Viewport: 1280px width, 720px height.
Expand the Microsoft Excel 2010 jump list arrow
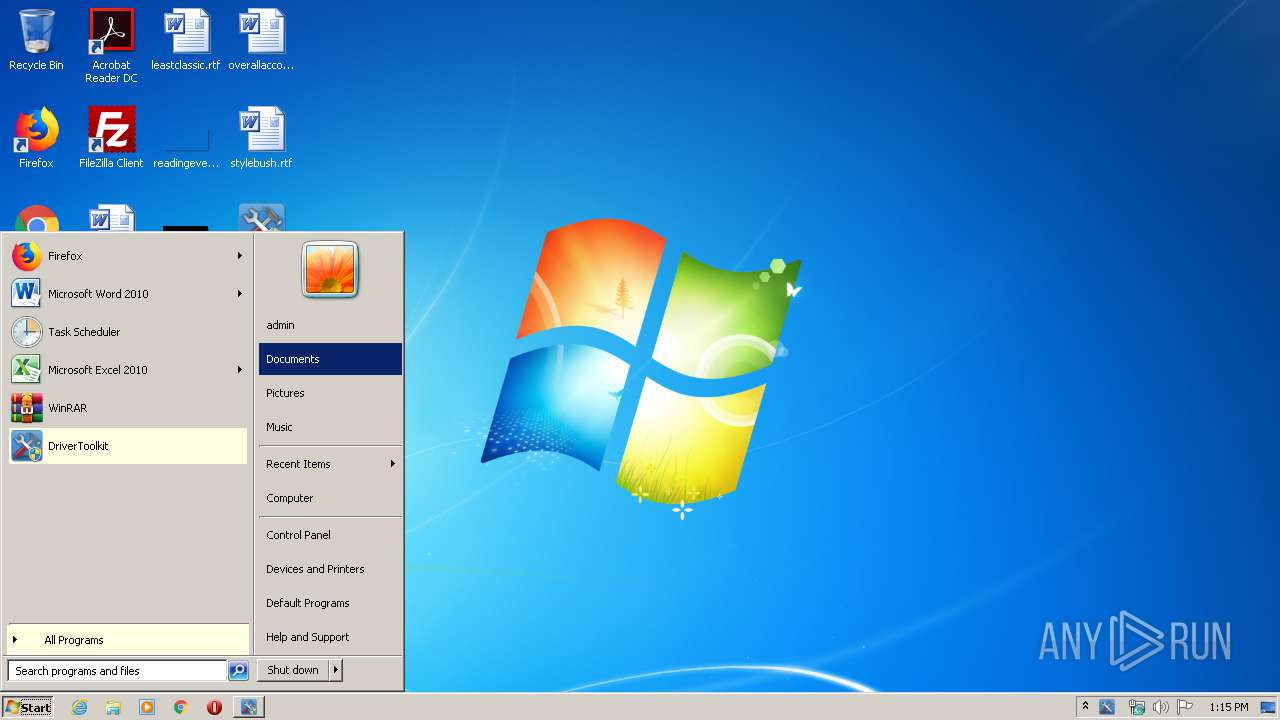pyautogui.click(x=240, y=370)
